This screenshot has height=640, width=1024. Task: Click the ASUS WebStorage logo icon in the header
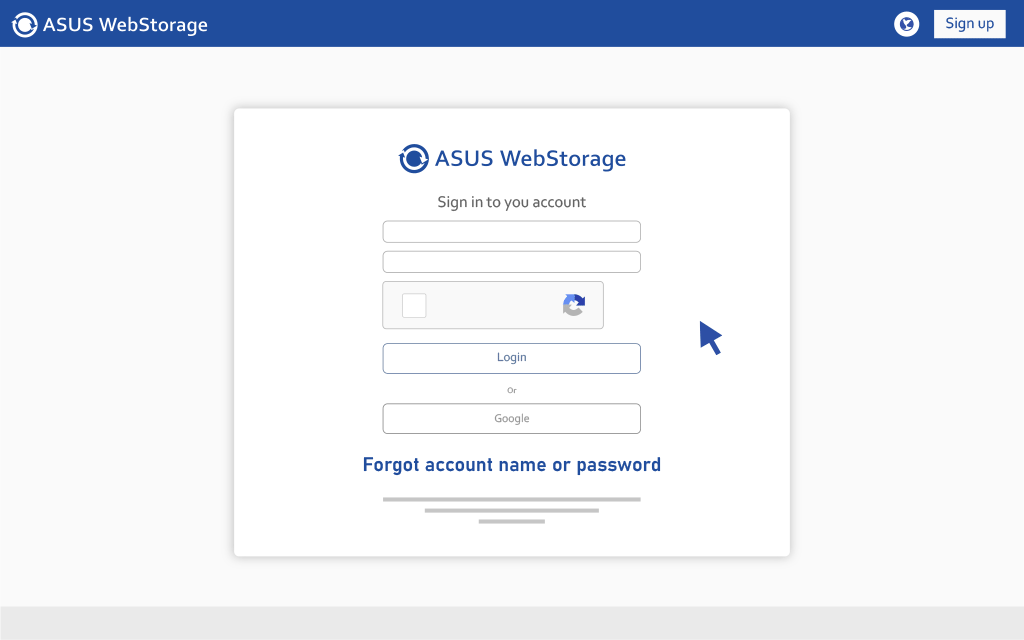24,24
